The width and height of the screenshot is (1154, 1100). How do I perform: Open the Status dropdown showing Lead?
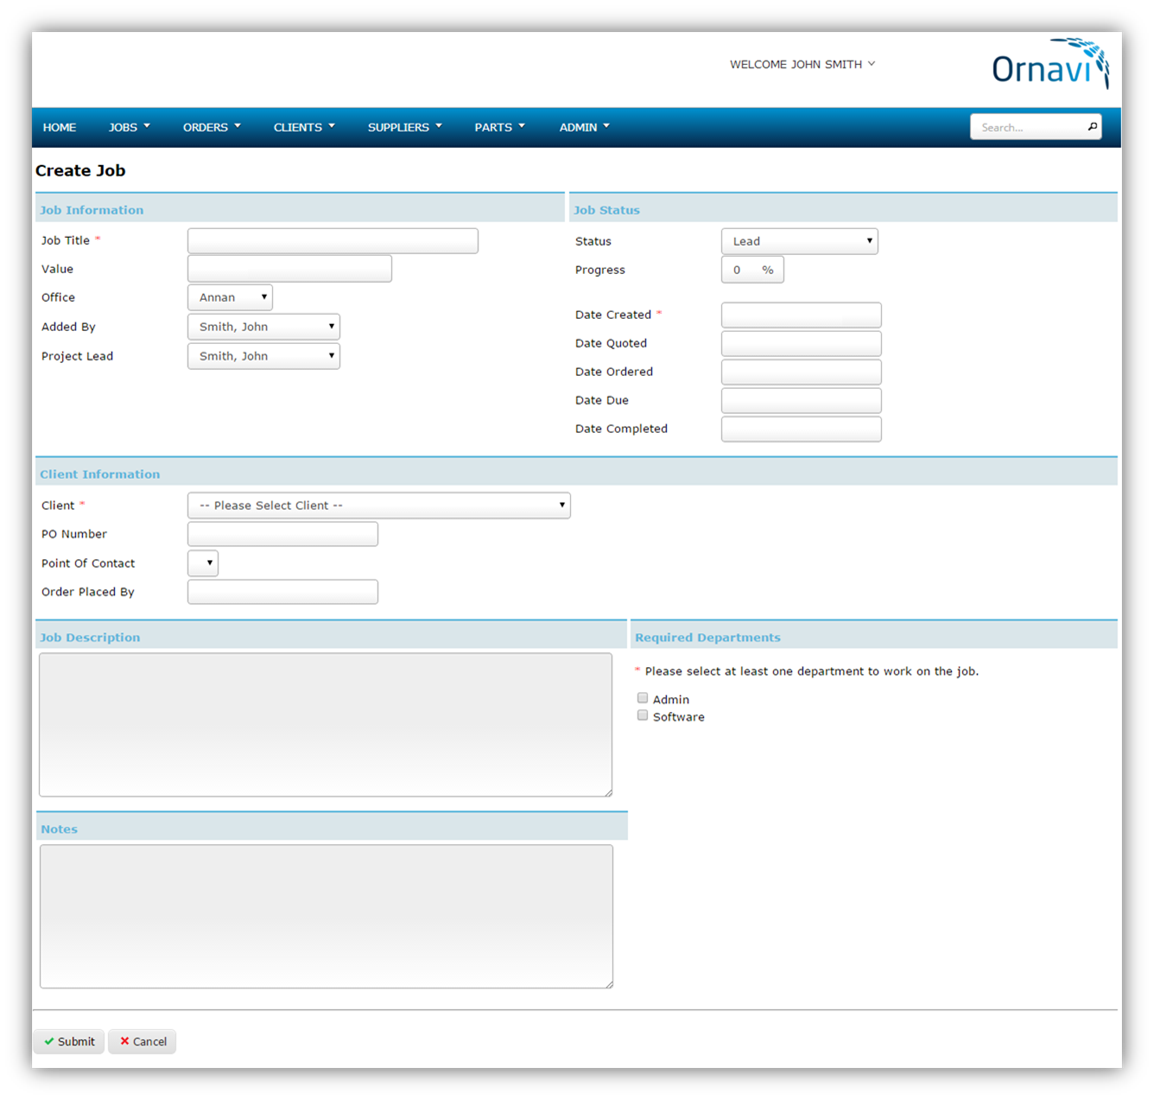(799, 241)
